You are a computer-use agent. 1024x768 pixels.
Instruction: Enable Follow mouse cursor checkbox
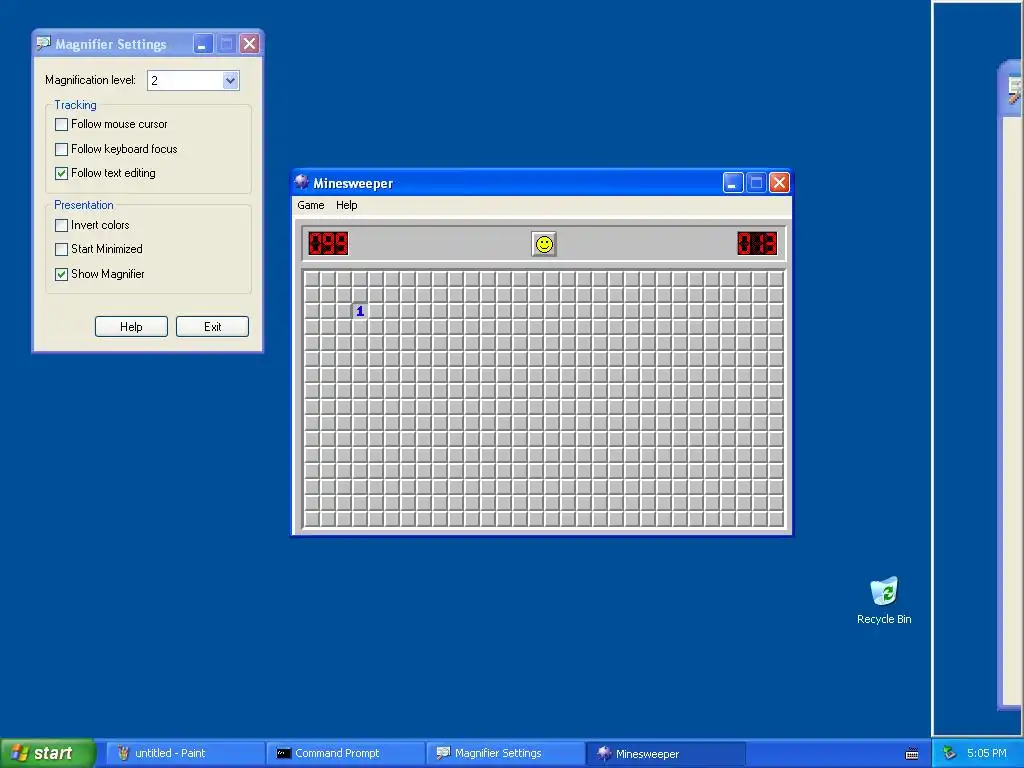61,124
